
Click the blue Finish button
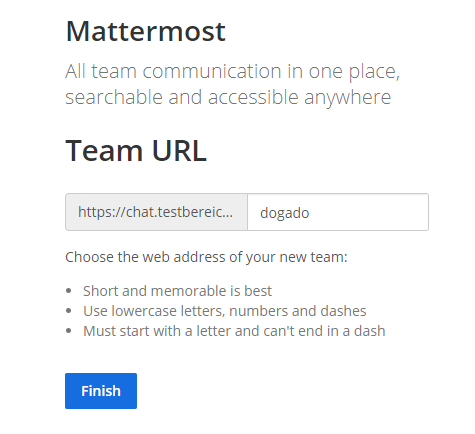(101, 391)
